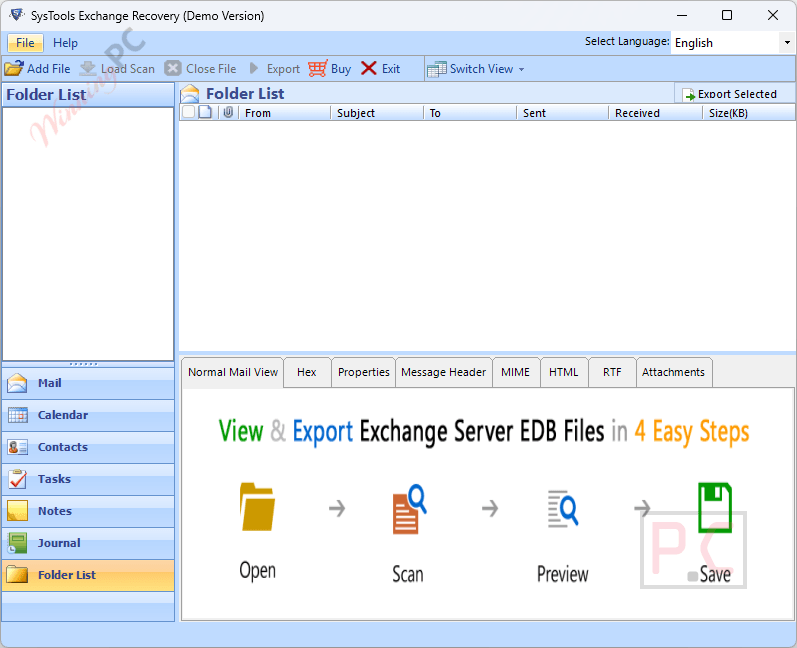This screenshot has width=797, height=648.
Task: Click the Contacts card icon in sidebar
Action: tap(18, 447)
